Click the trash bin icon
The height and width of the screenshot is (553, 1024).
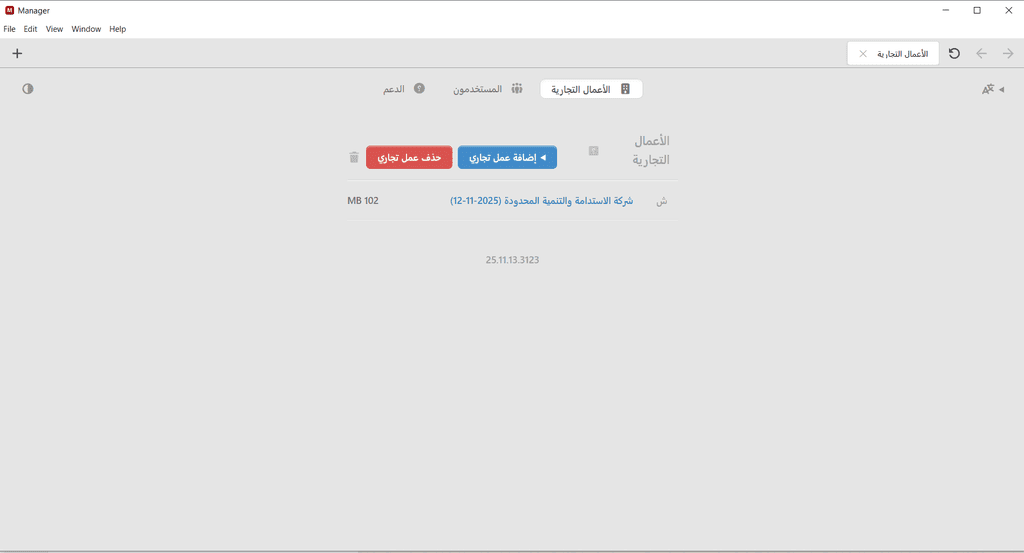click(354, 157)
